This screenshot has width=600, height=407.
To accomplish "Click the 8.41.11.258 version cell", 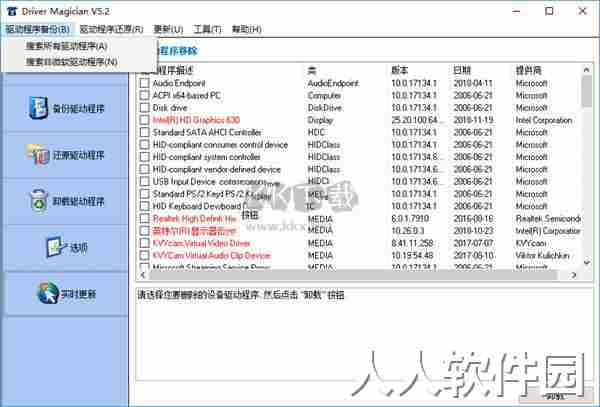I will point(412,243).
